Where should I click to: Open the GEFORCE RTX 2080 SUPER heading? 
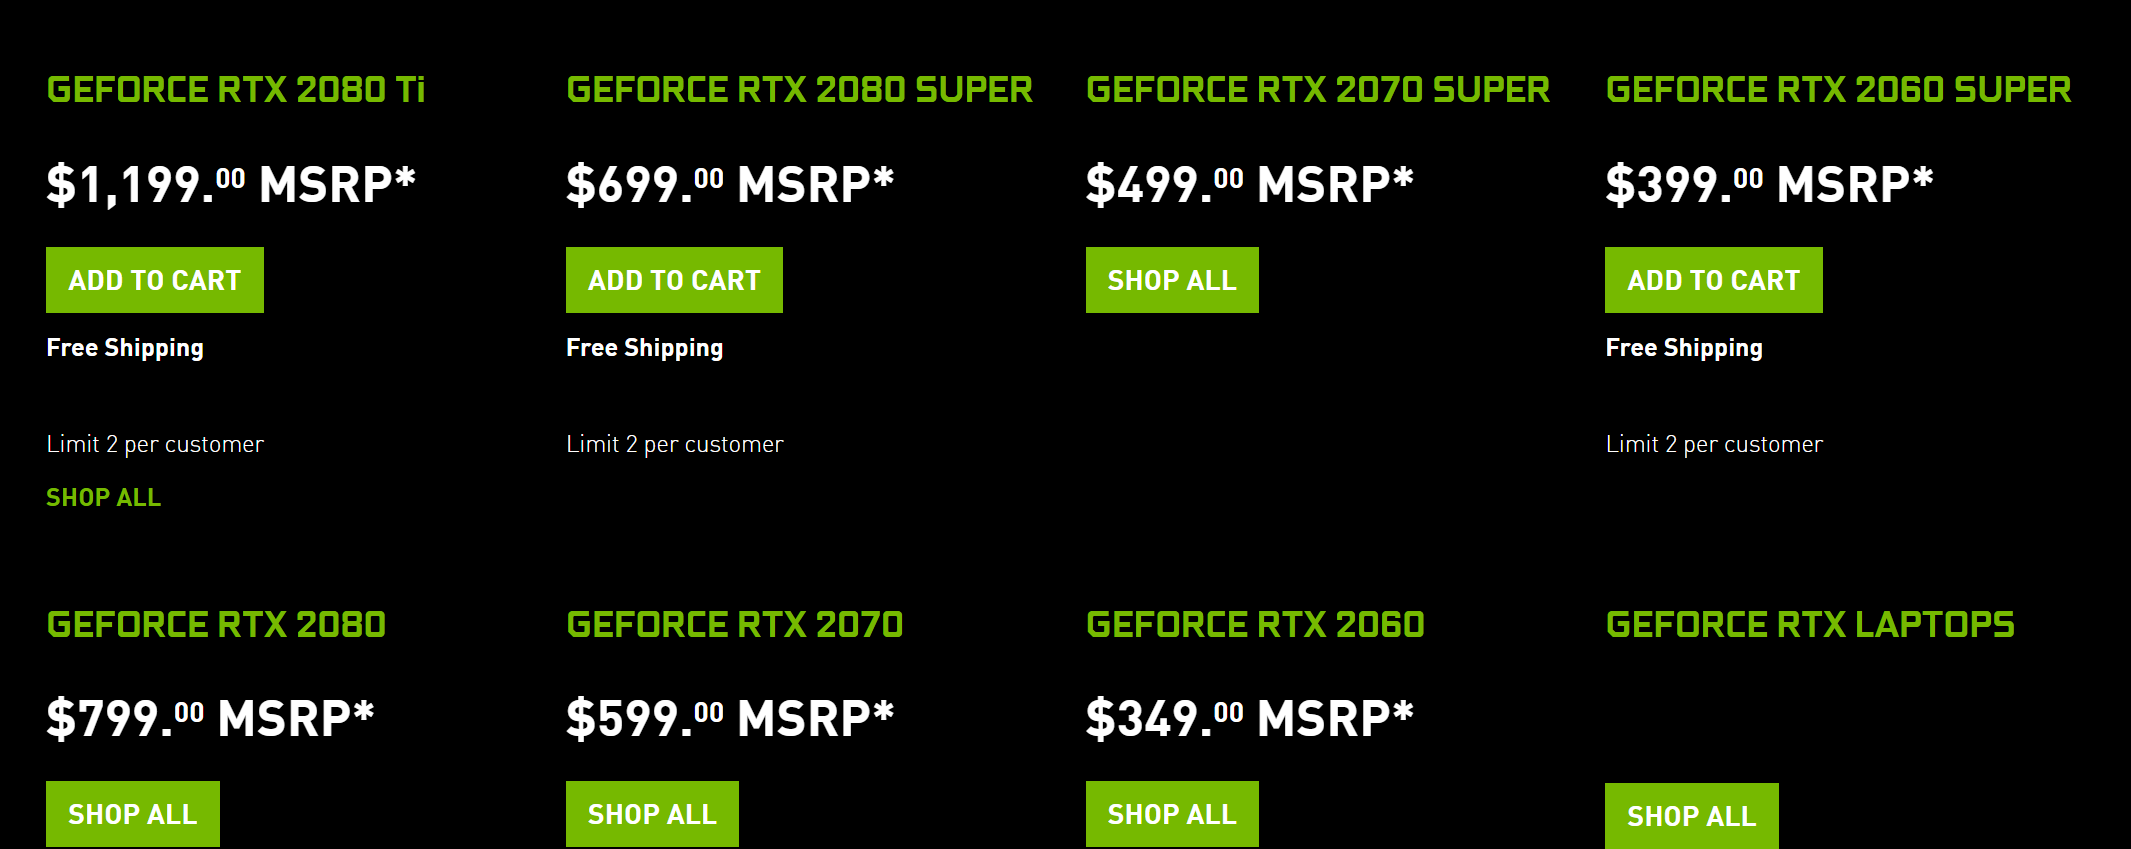(799, 90)
